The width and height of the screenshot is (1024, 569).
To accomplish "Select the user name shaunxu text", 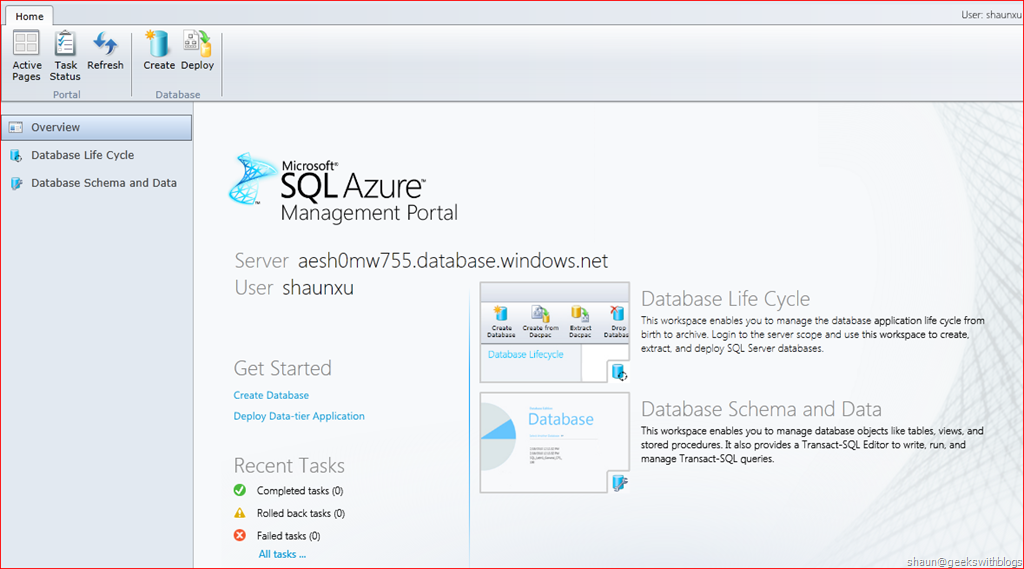I will click(318, 288).
